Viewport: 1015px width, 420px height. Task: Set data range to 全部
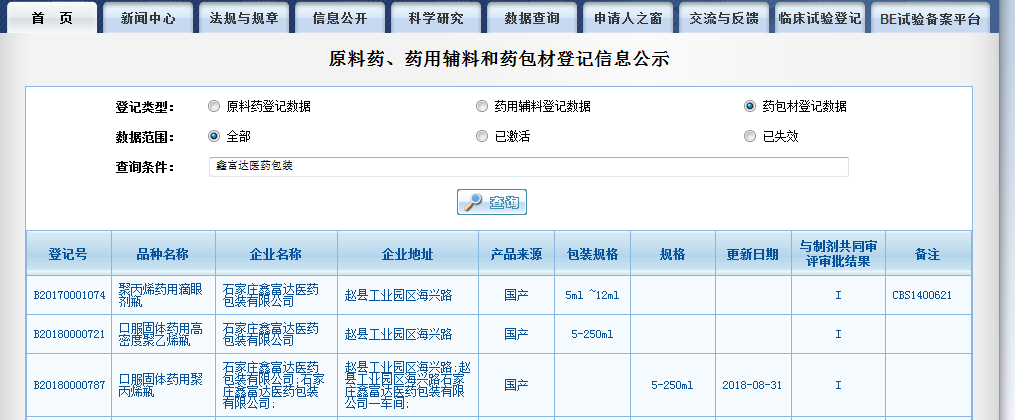(214, 136)
